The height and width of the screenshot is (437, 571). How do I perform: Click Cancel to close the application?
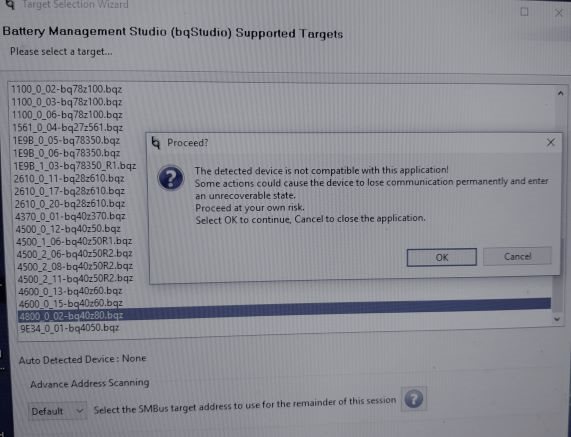517,256
